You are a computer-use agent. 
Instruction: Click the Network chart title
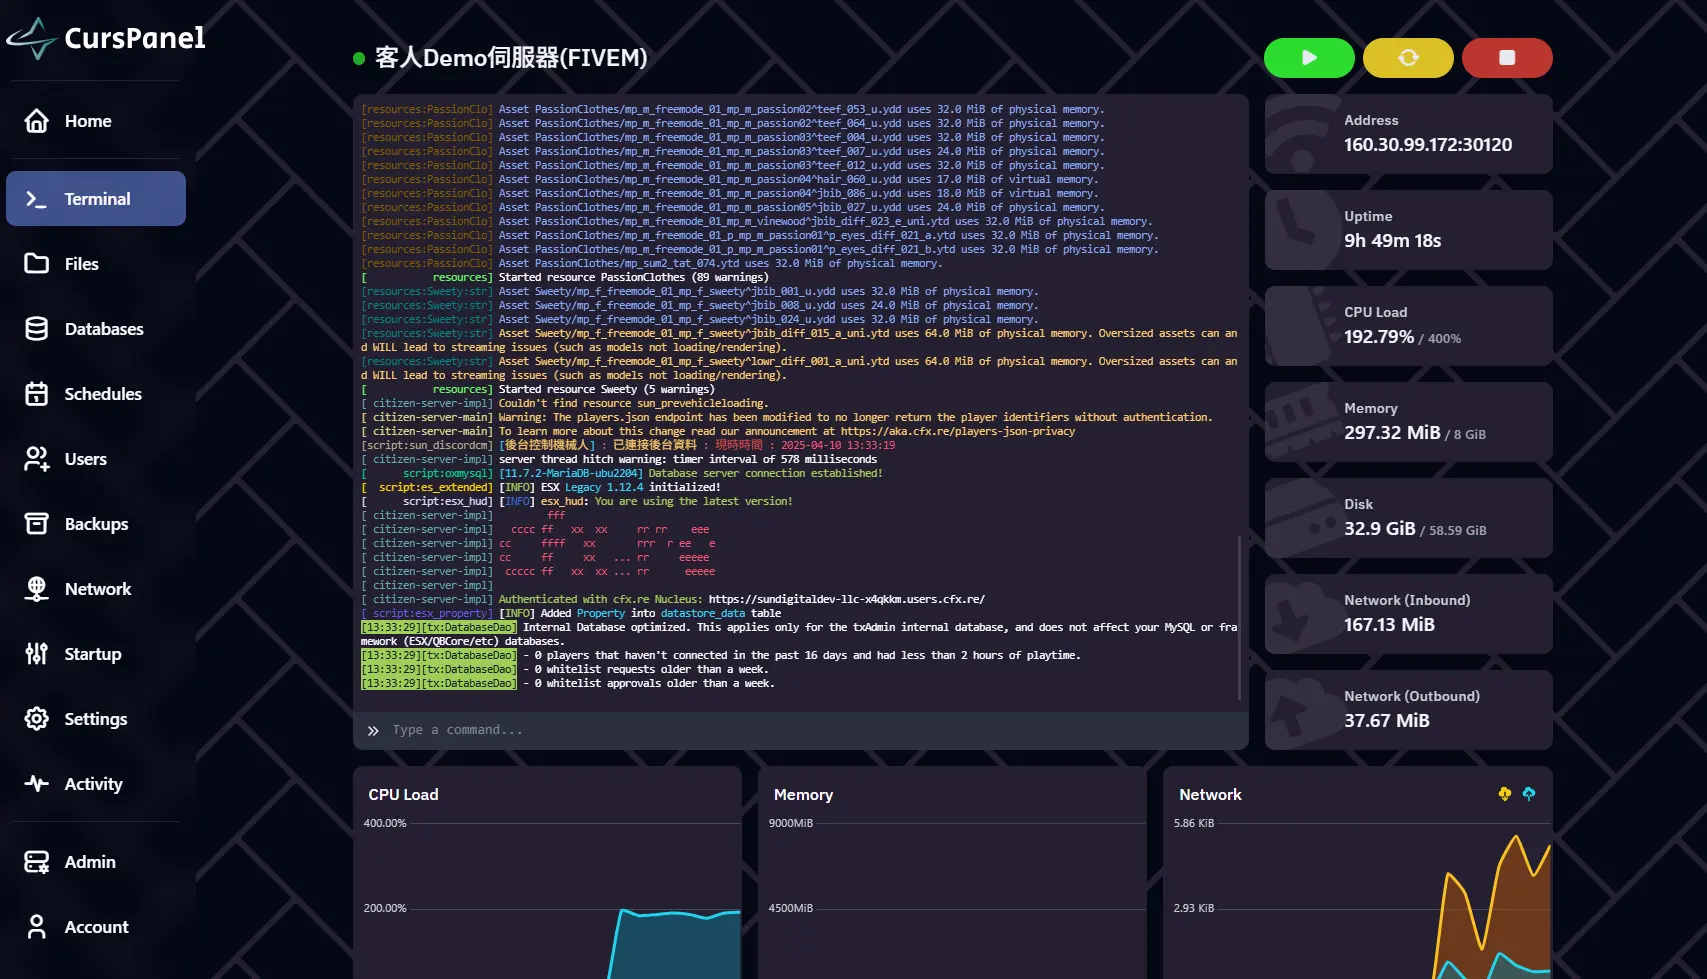[1210, 795]
